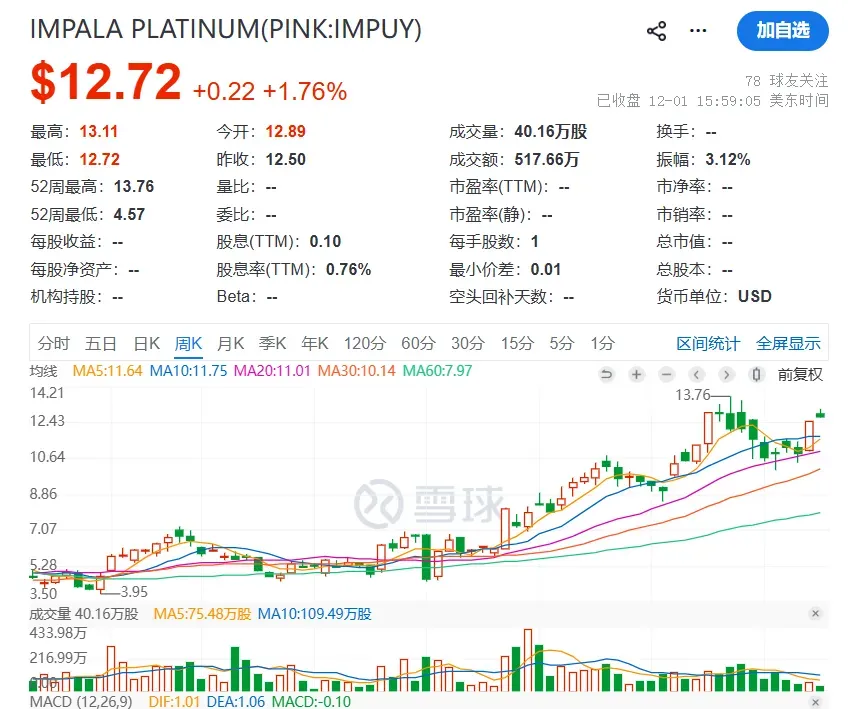Click the 振幅 3.12% value
The image size is (856, 709).
(728, 159)
